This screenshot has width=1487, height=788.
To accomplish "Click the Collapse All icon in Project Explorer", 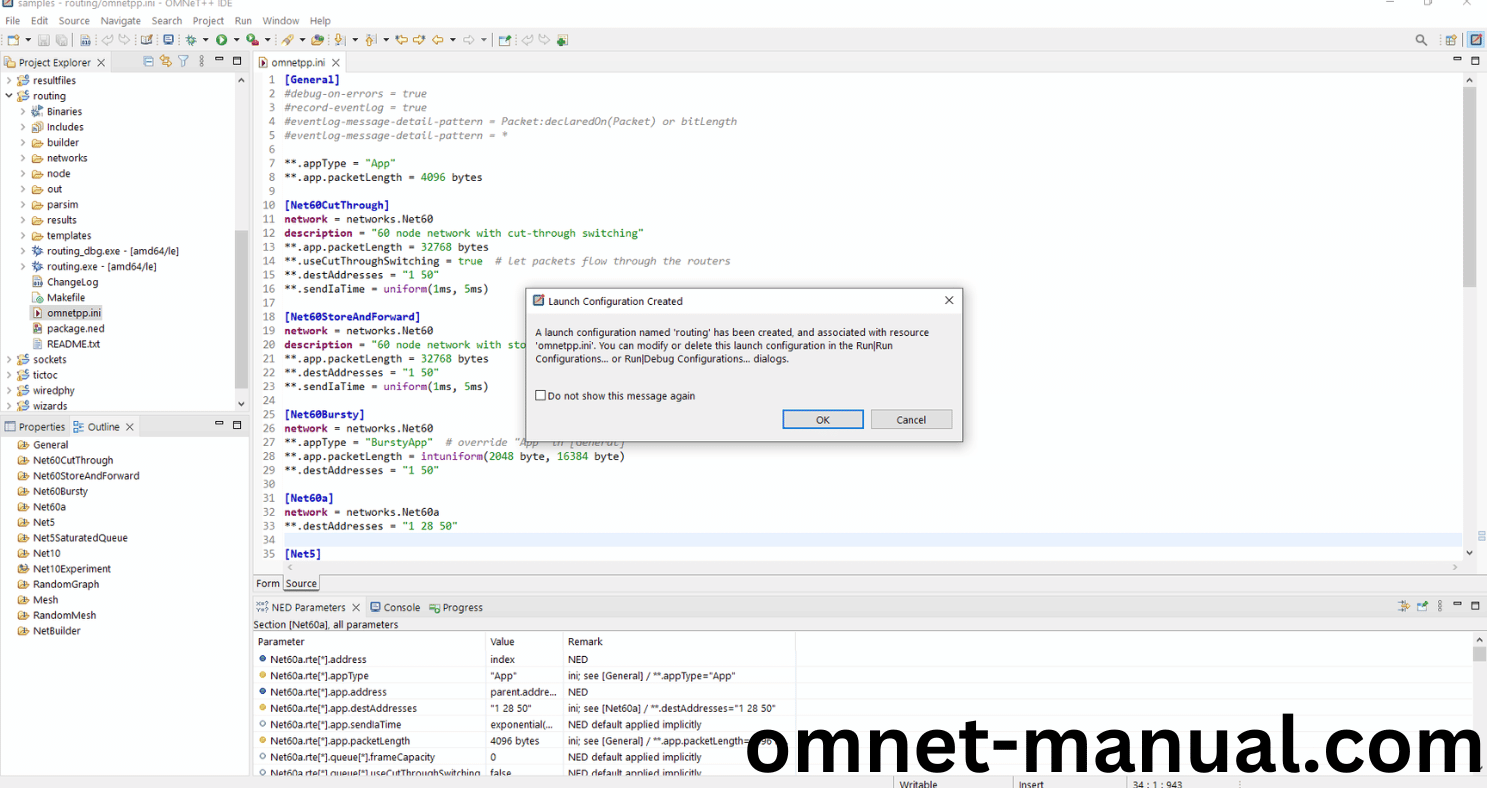I will 149,61.
